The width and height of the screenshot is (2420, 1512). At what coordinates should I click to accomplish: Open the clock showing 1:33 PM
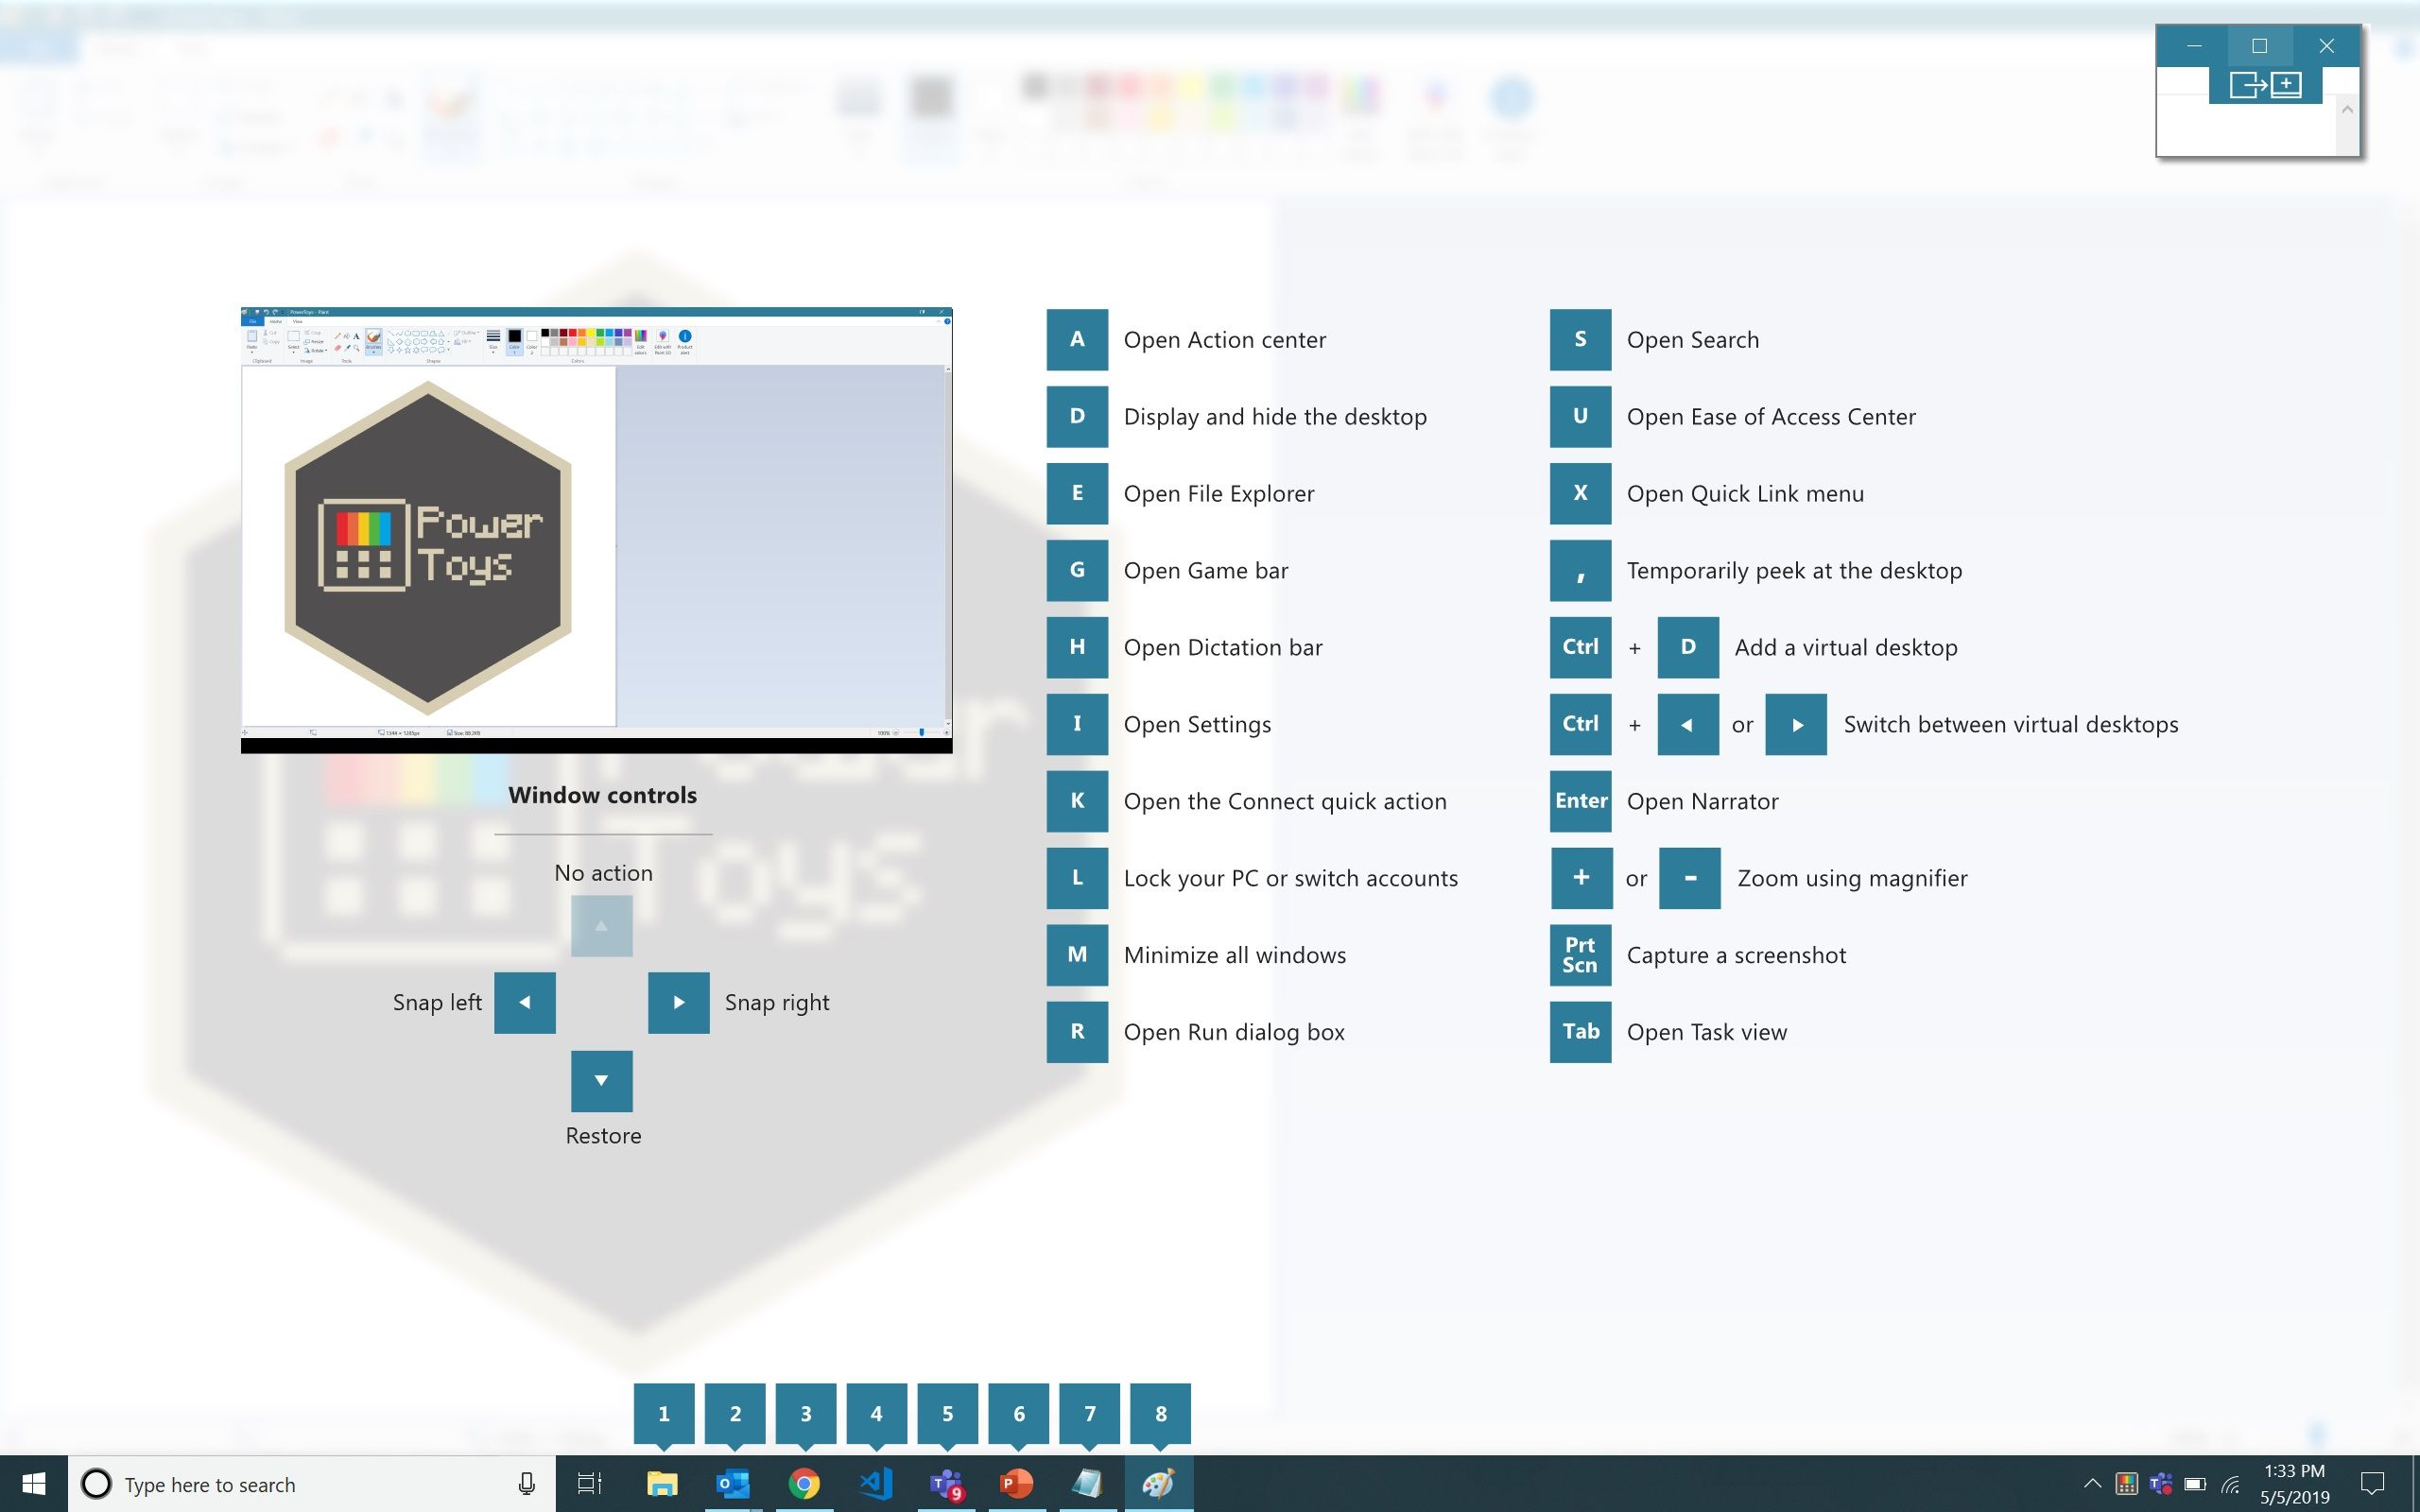(2294, 1484)
